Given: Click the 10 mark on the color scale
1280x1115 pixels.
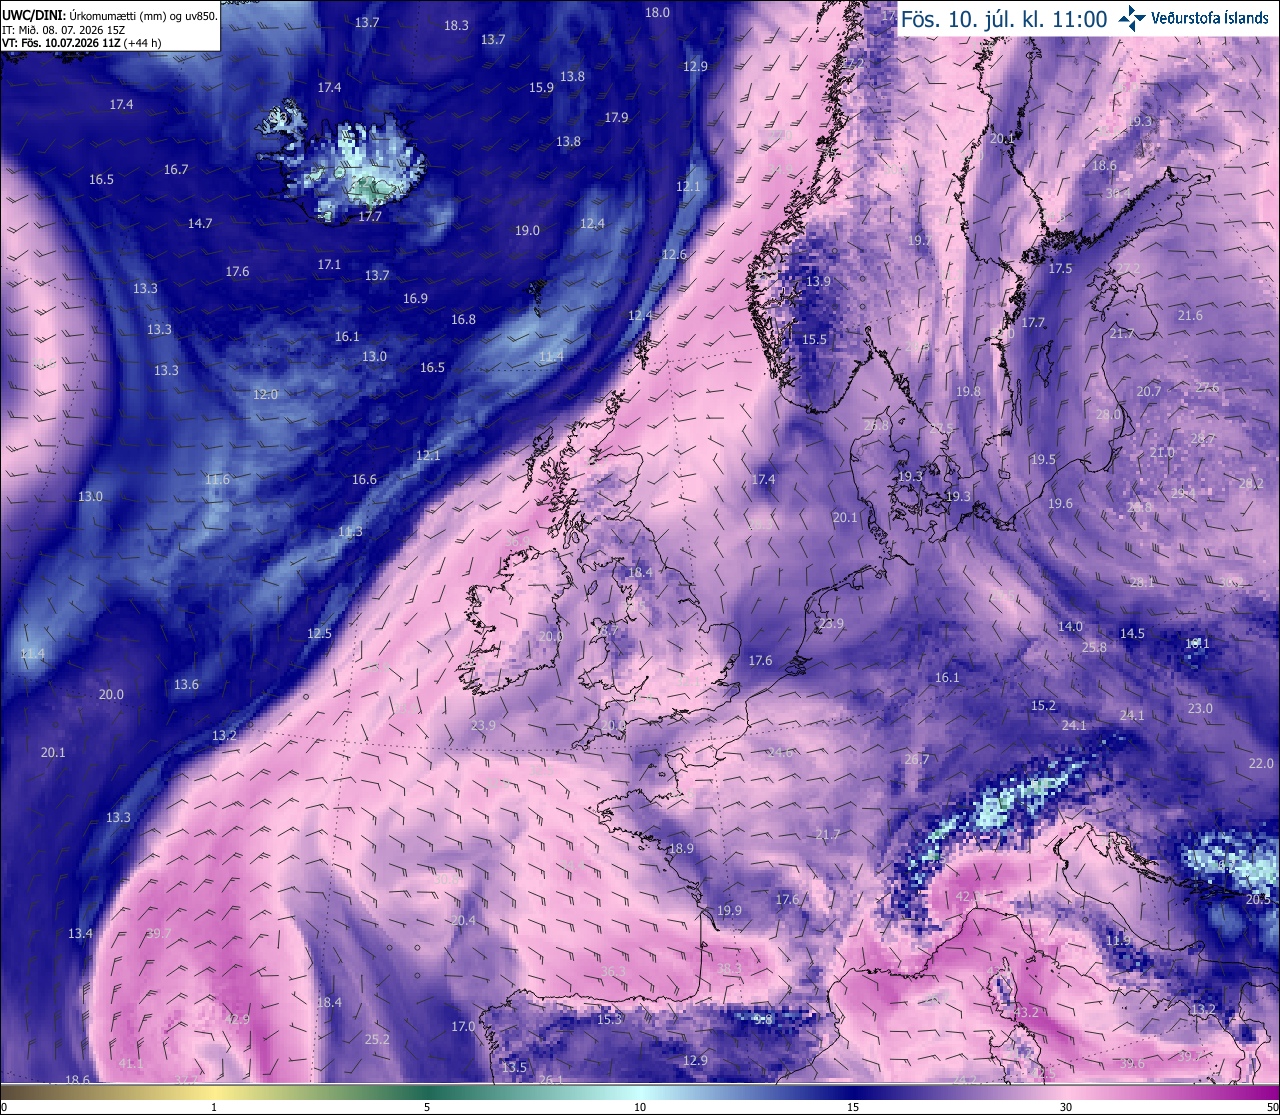Looking at the screenshot, I should click(639, 1107).
